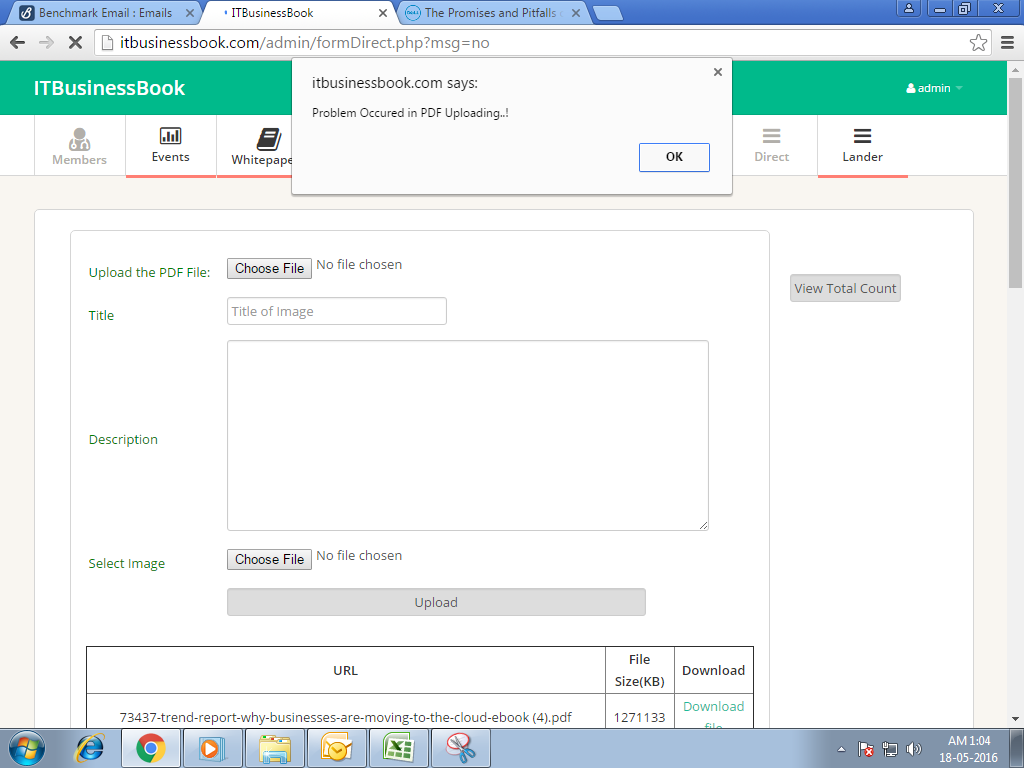The image size is (1024, 768).
Task: Select the Lander menu icon
Action: coord(862,137)
